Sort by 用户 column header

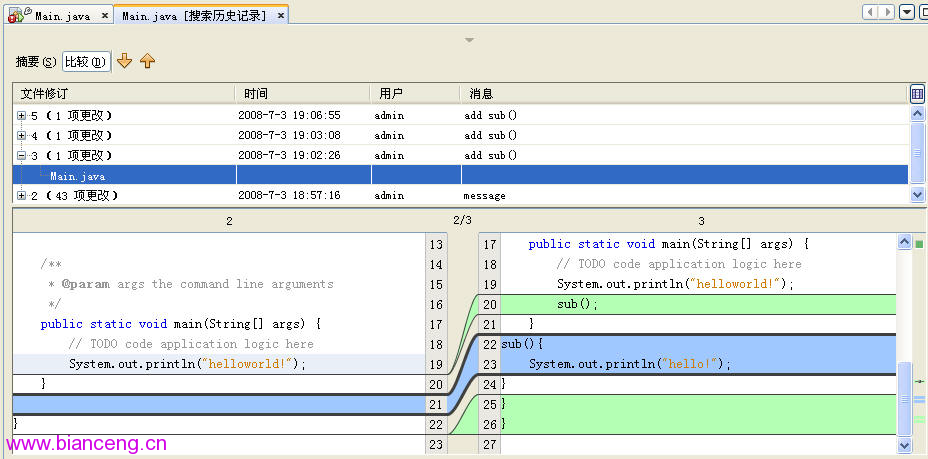pos(416,93)
